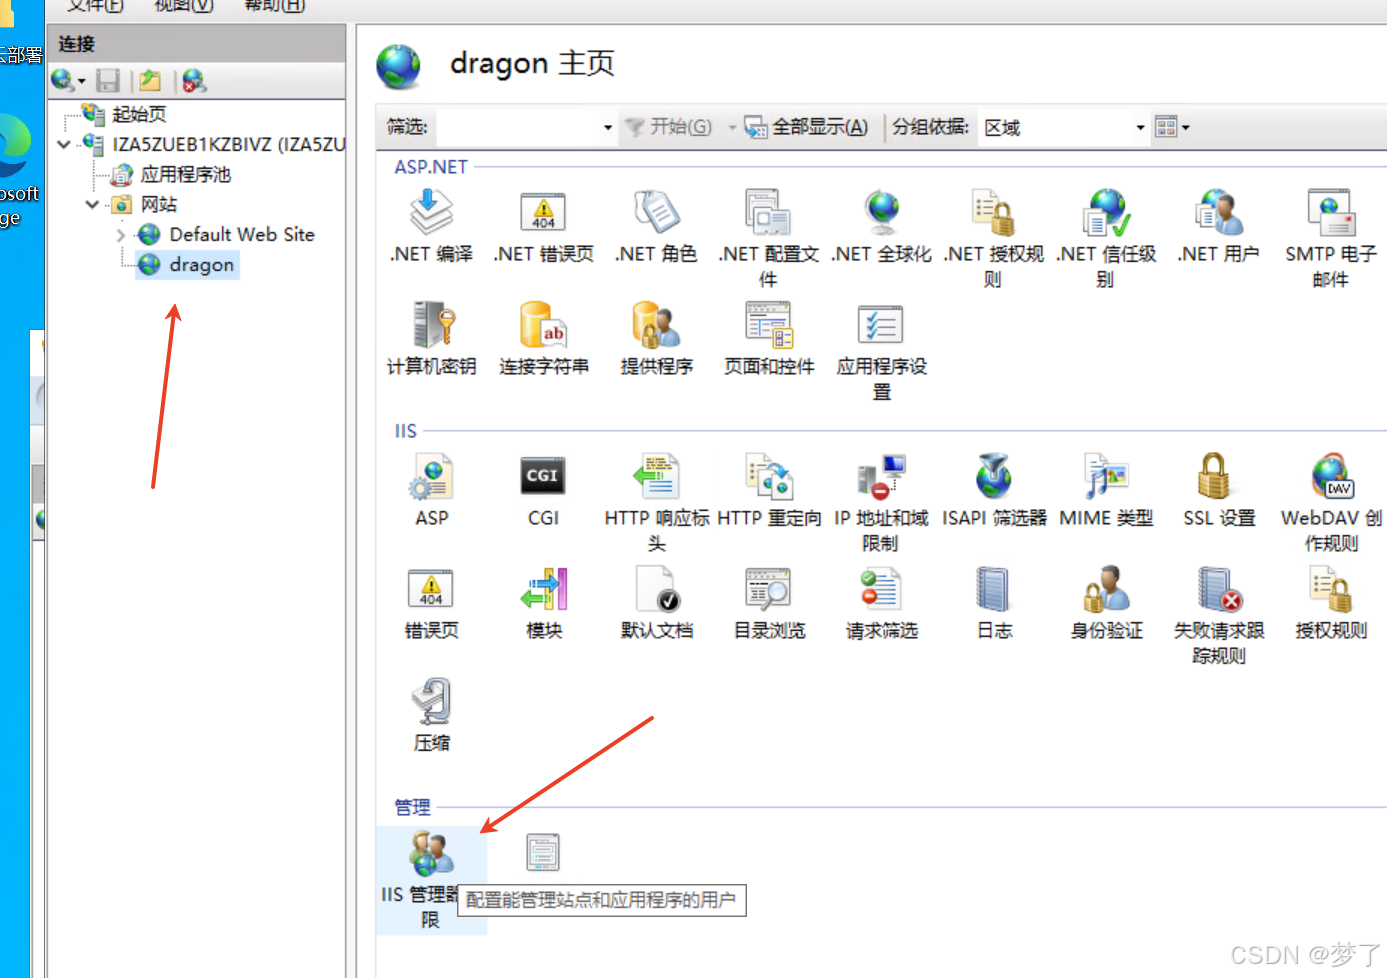Viewport: 1387px width, 978px height.
Task: Open the 日志 feature
Action: 993,603
